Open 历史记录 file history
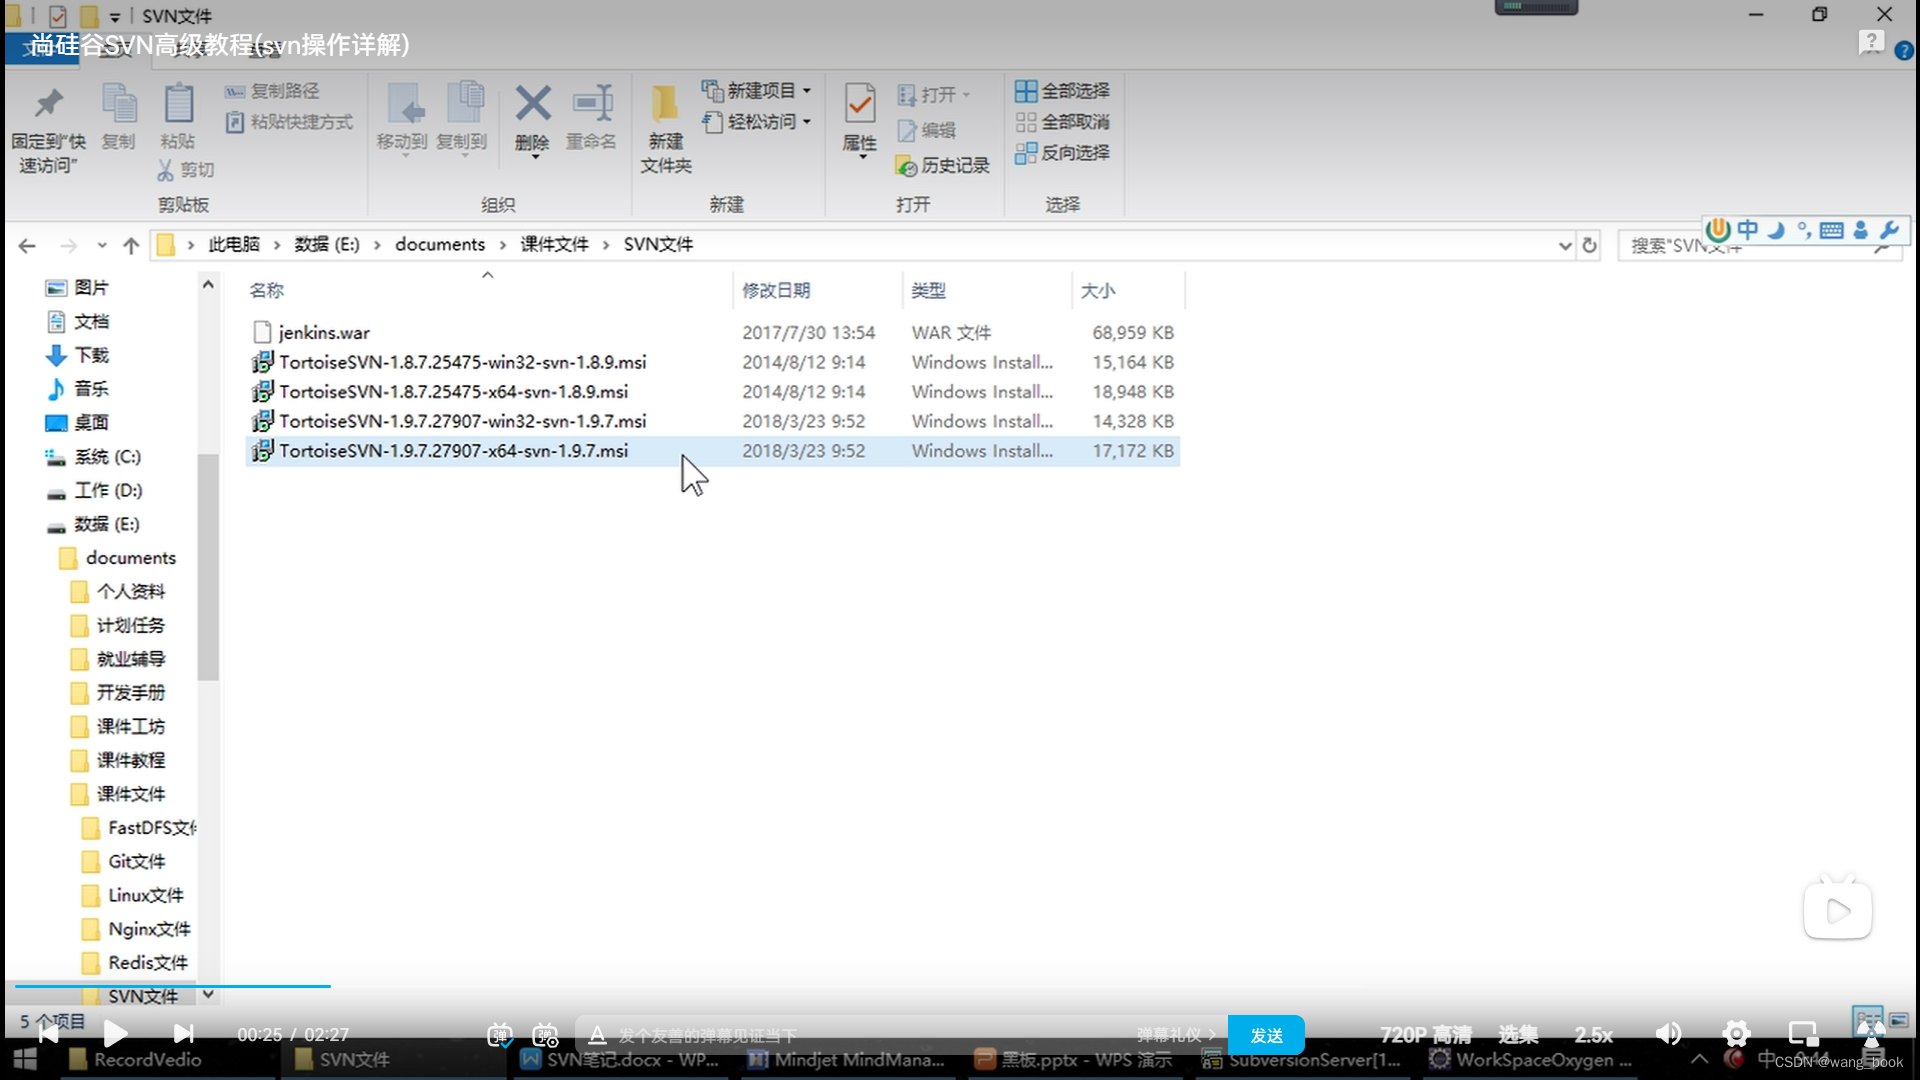1920x1080 pixels. click(943, 165)
